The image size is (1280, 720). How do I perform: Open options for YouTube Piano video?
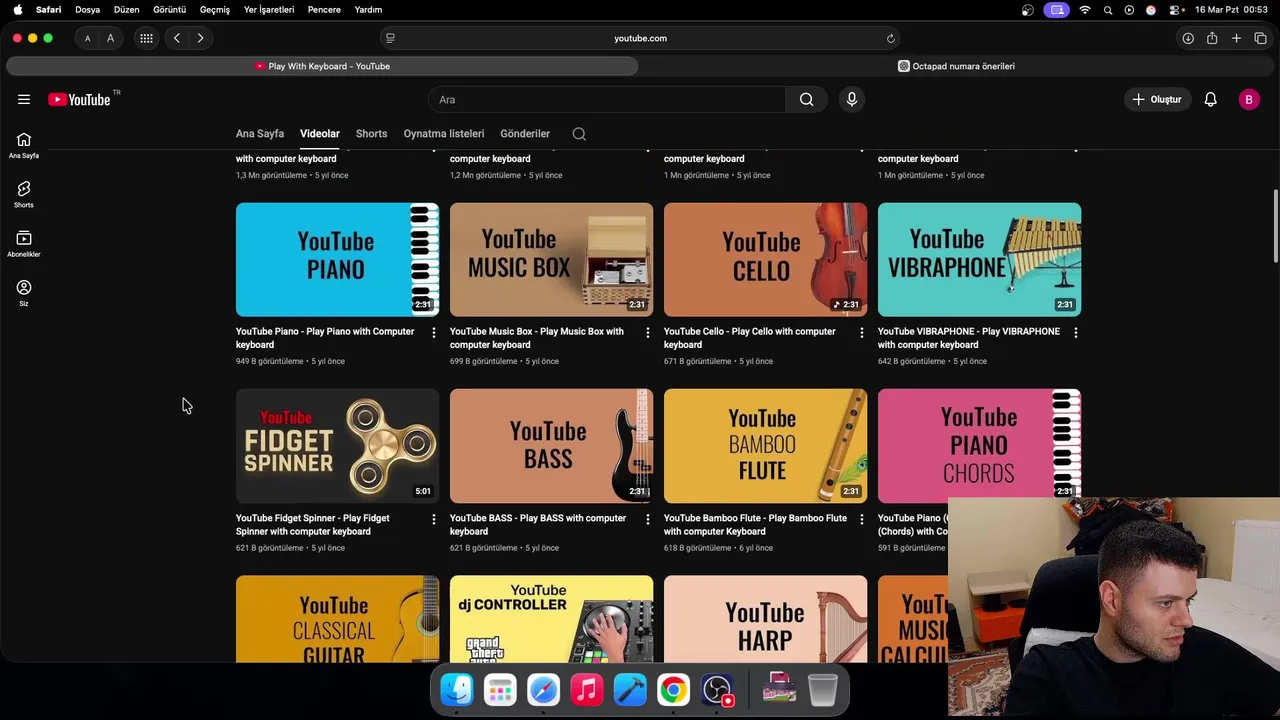click(433, 332)
